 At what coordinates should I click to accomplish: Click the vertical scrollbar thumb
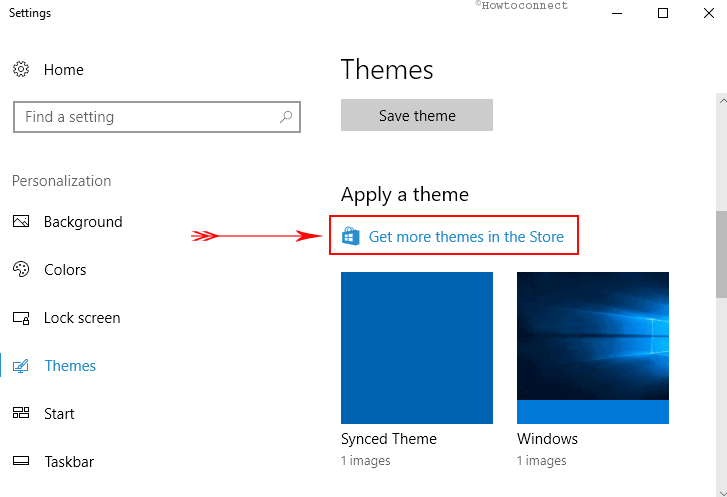tap(721, 254)
